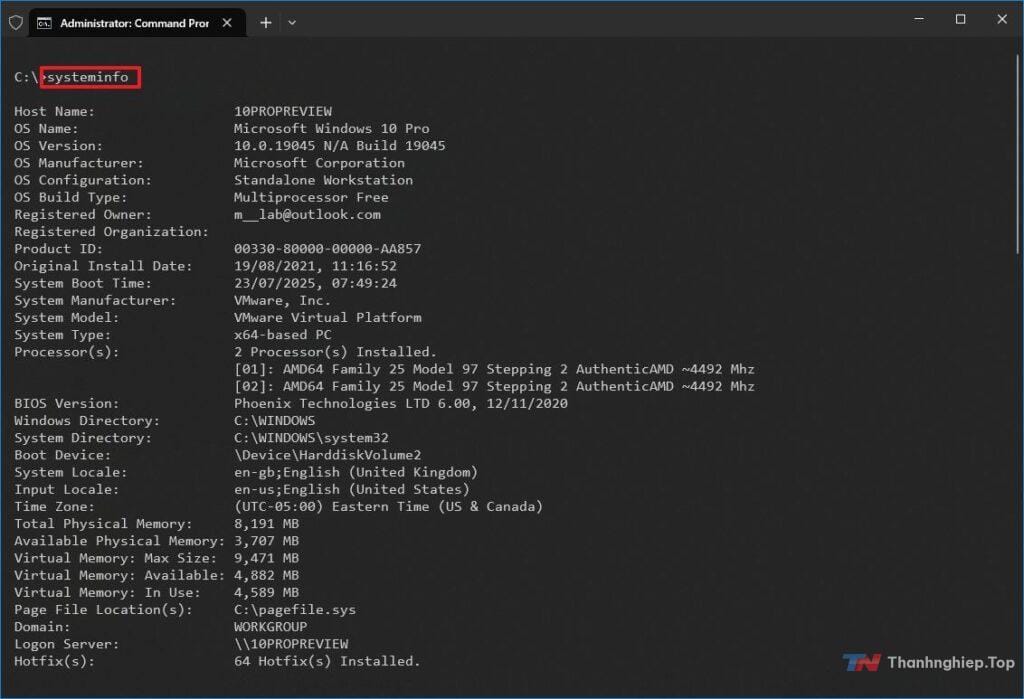Viewport: 1024px width, 699px height.
Task: Click the Windows directory value C:\WINDOWS
Action: point(274,421)
